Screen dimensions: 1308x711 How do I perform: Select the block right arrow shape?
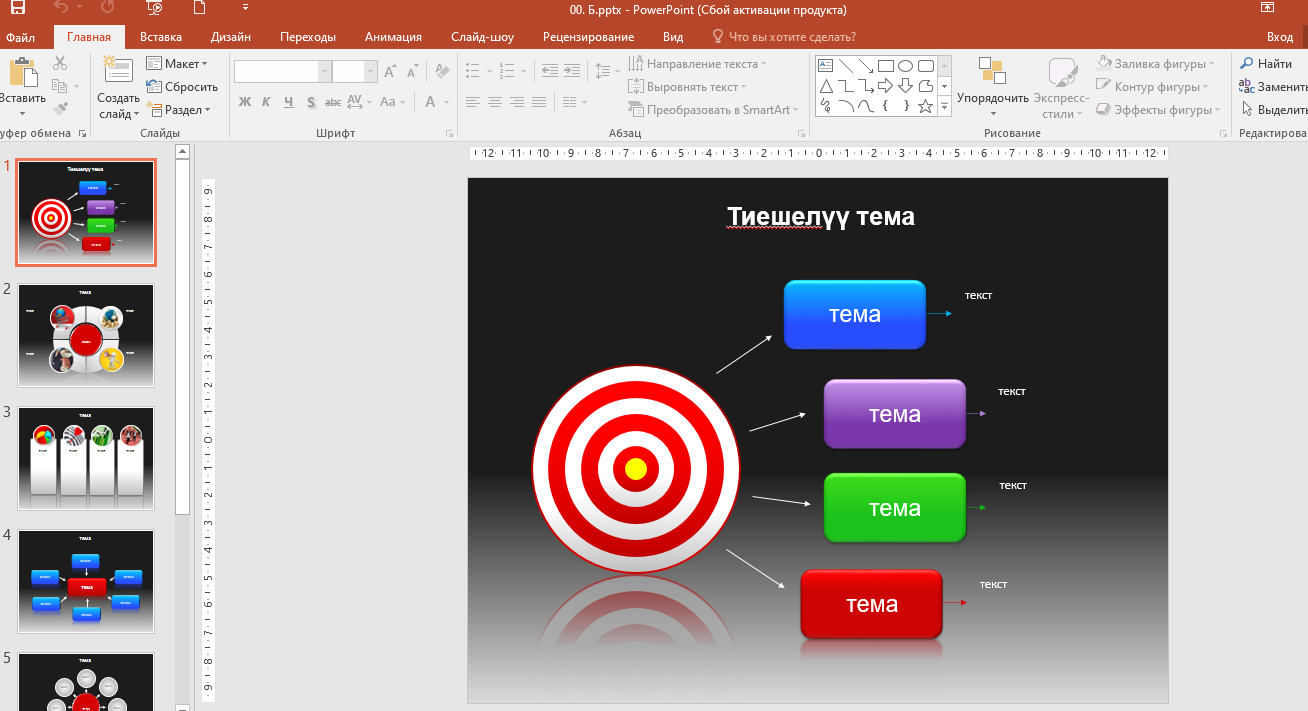point(886,86)
